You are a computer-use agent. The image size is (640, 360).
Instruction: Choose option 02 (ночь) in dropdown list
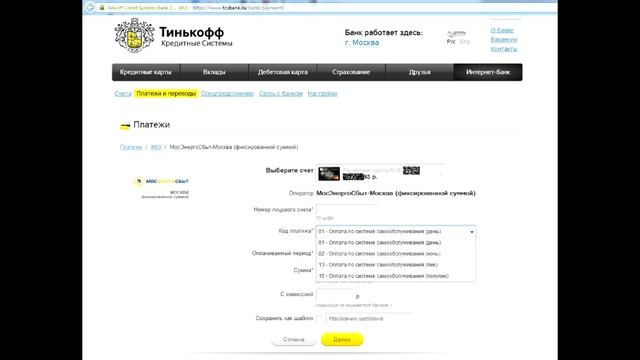point(396,253)
